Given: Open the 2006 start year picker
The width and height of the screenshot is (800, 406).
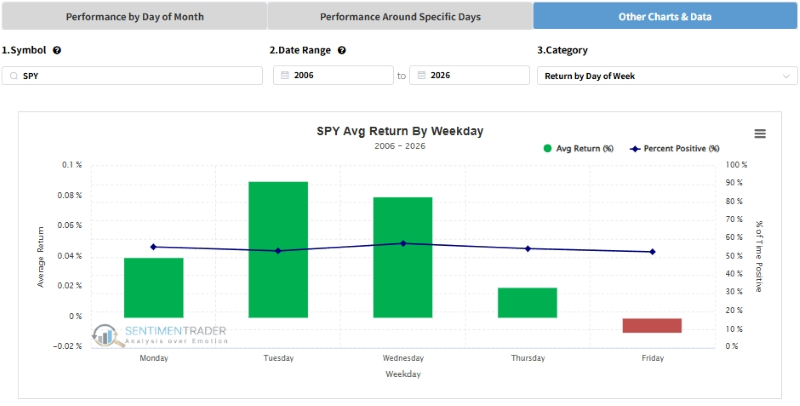Looking at the screenshot, I should click(x=333, y=75).
